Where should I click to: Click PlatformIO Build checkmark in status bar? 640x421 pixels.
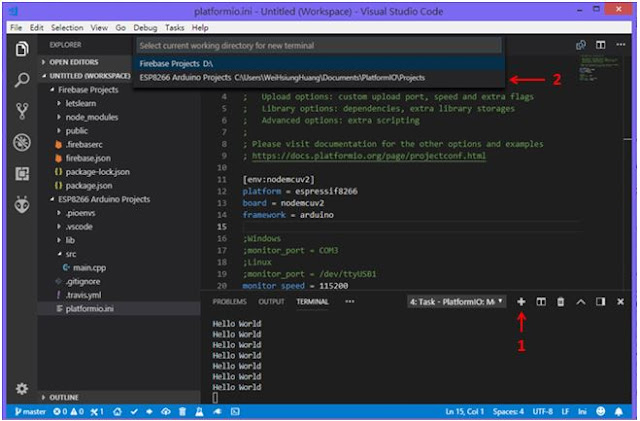[x=134, y=412]
